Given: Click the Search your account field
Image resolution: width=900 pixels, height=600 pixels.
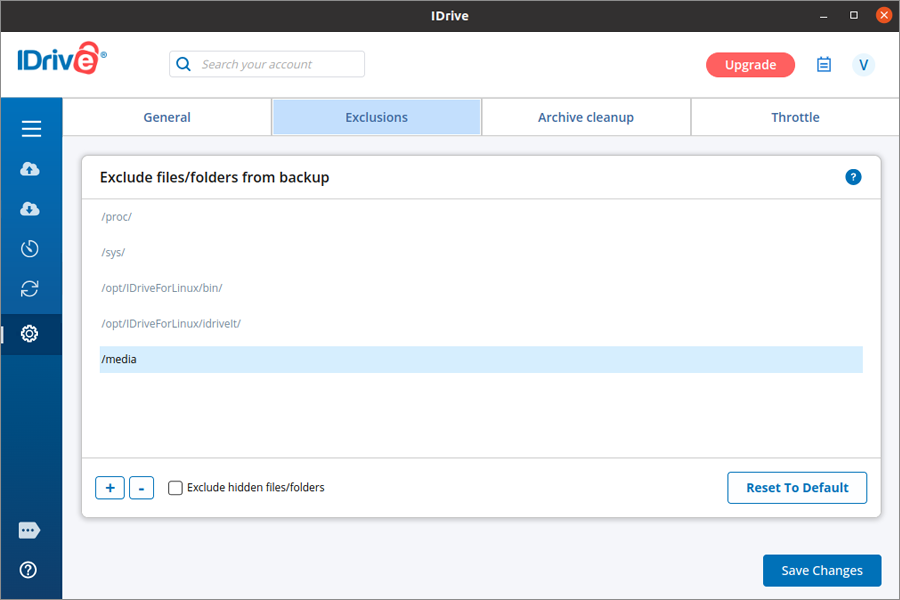Looking at the screenshot, I should (277, 64).
